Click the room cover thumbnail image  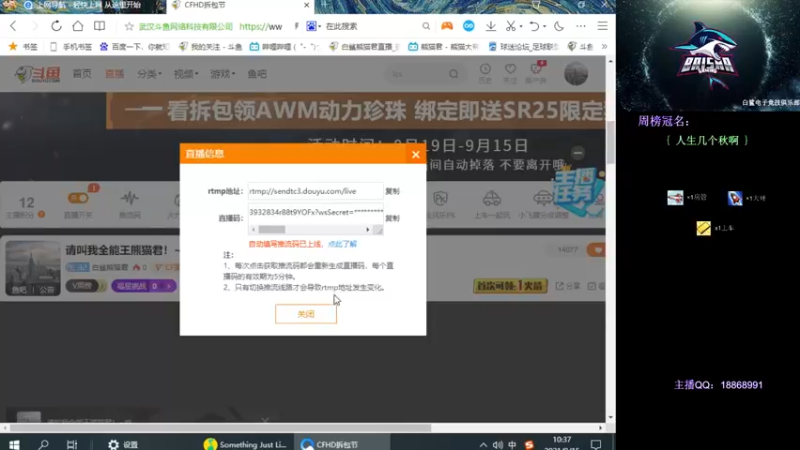pyautogui.click(x=33, y=268)
